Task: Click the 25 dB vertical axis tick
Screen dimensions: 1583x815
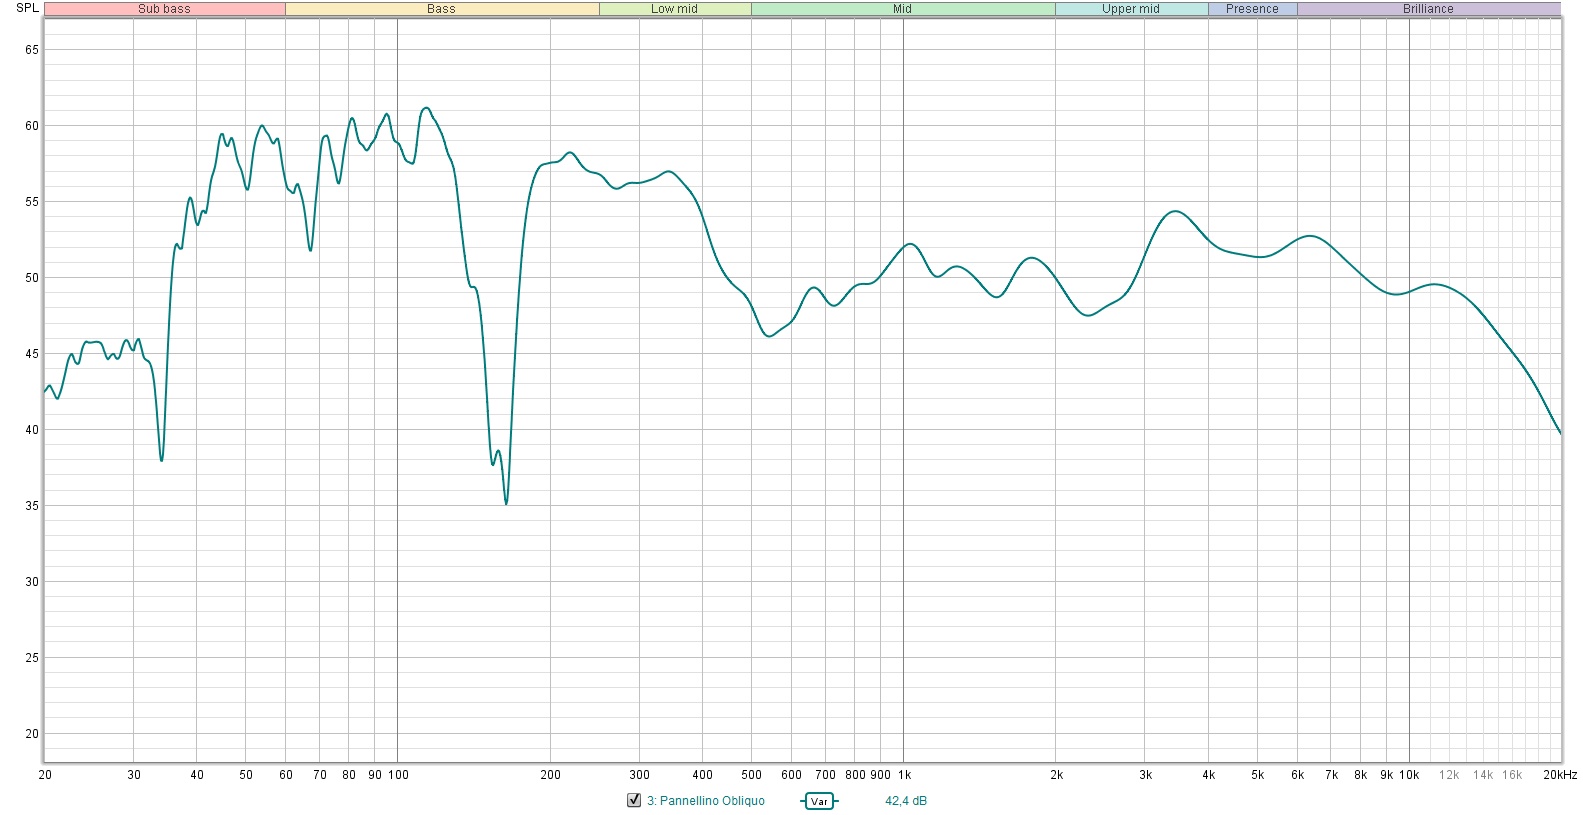Action: (x=32, y=658)
